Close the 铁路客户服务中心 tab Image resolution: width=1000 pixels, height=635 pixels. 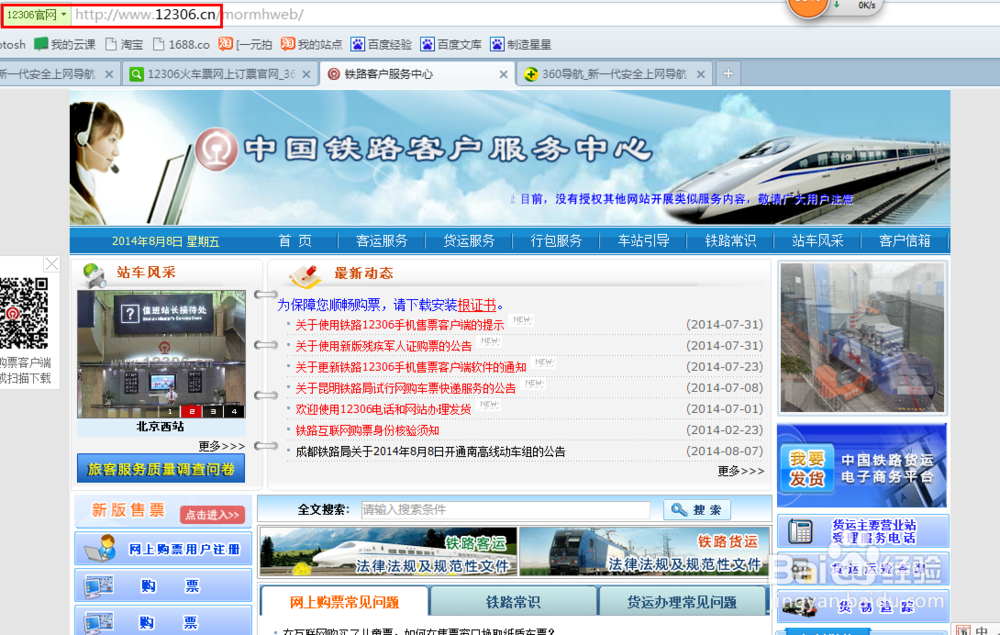[503, 75]
